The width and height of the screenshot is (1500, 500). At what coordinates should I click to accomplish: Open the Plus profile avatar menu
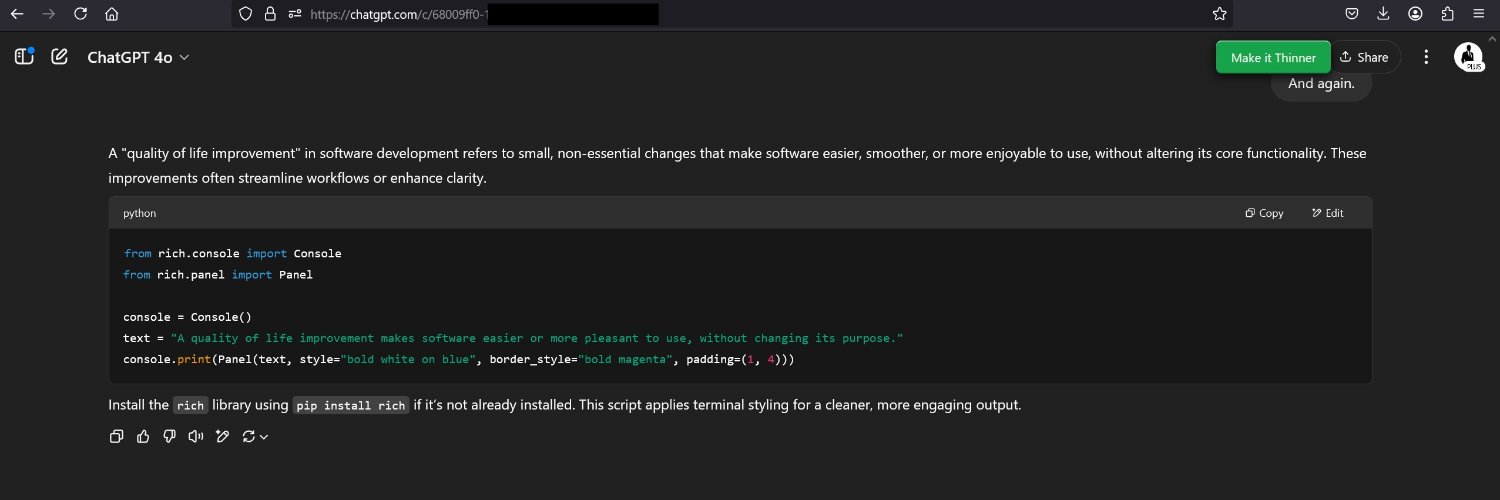pyautogui.click(x=1468, y=57)
